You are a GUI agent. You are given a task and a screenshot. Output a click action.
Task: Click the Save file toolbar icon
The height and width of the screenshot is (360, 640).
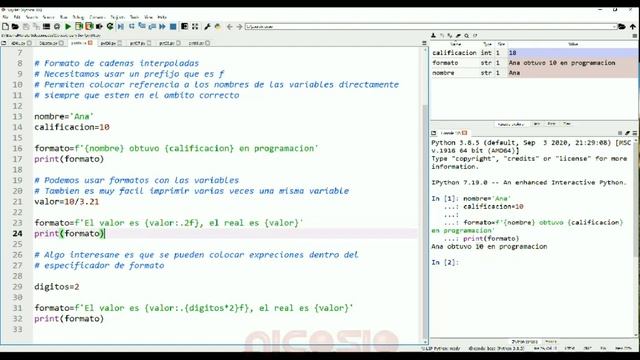[26, 27]
